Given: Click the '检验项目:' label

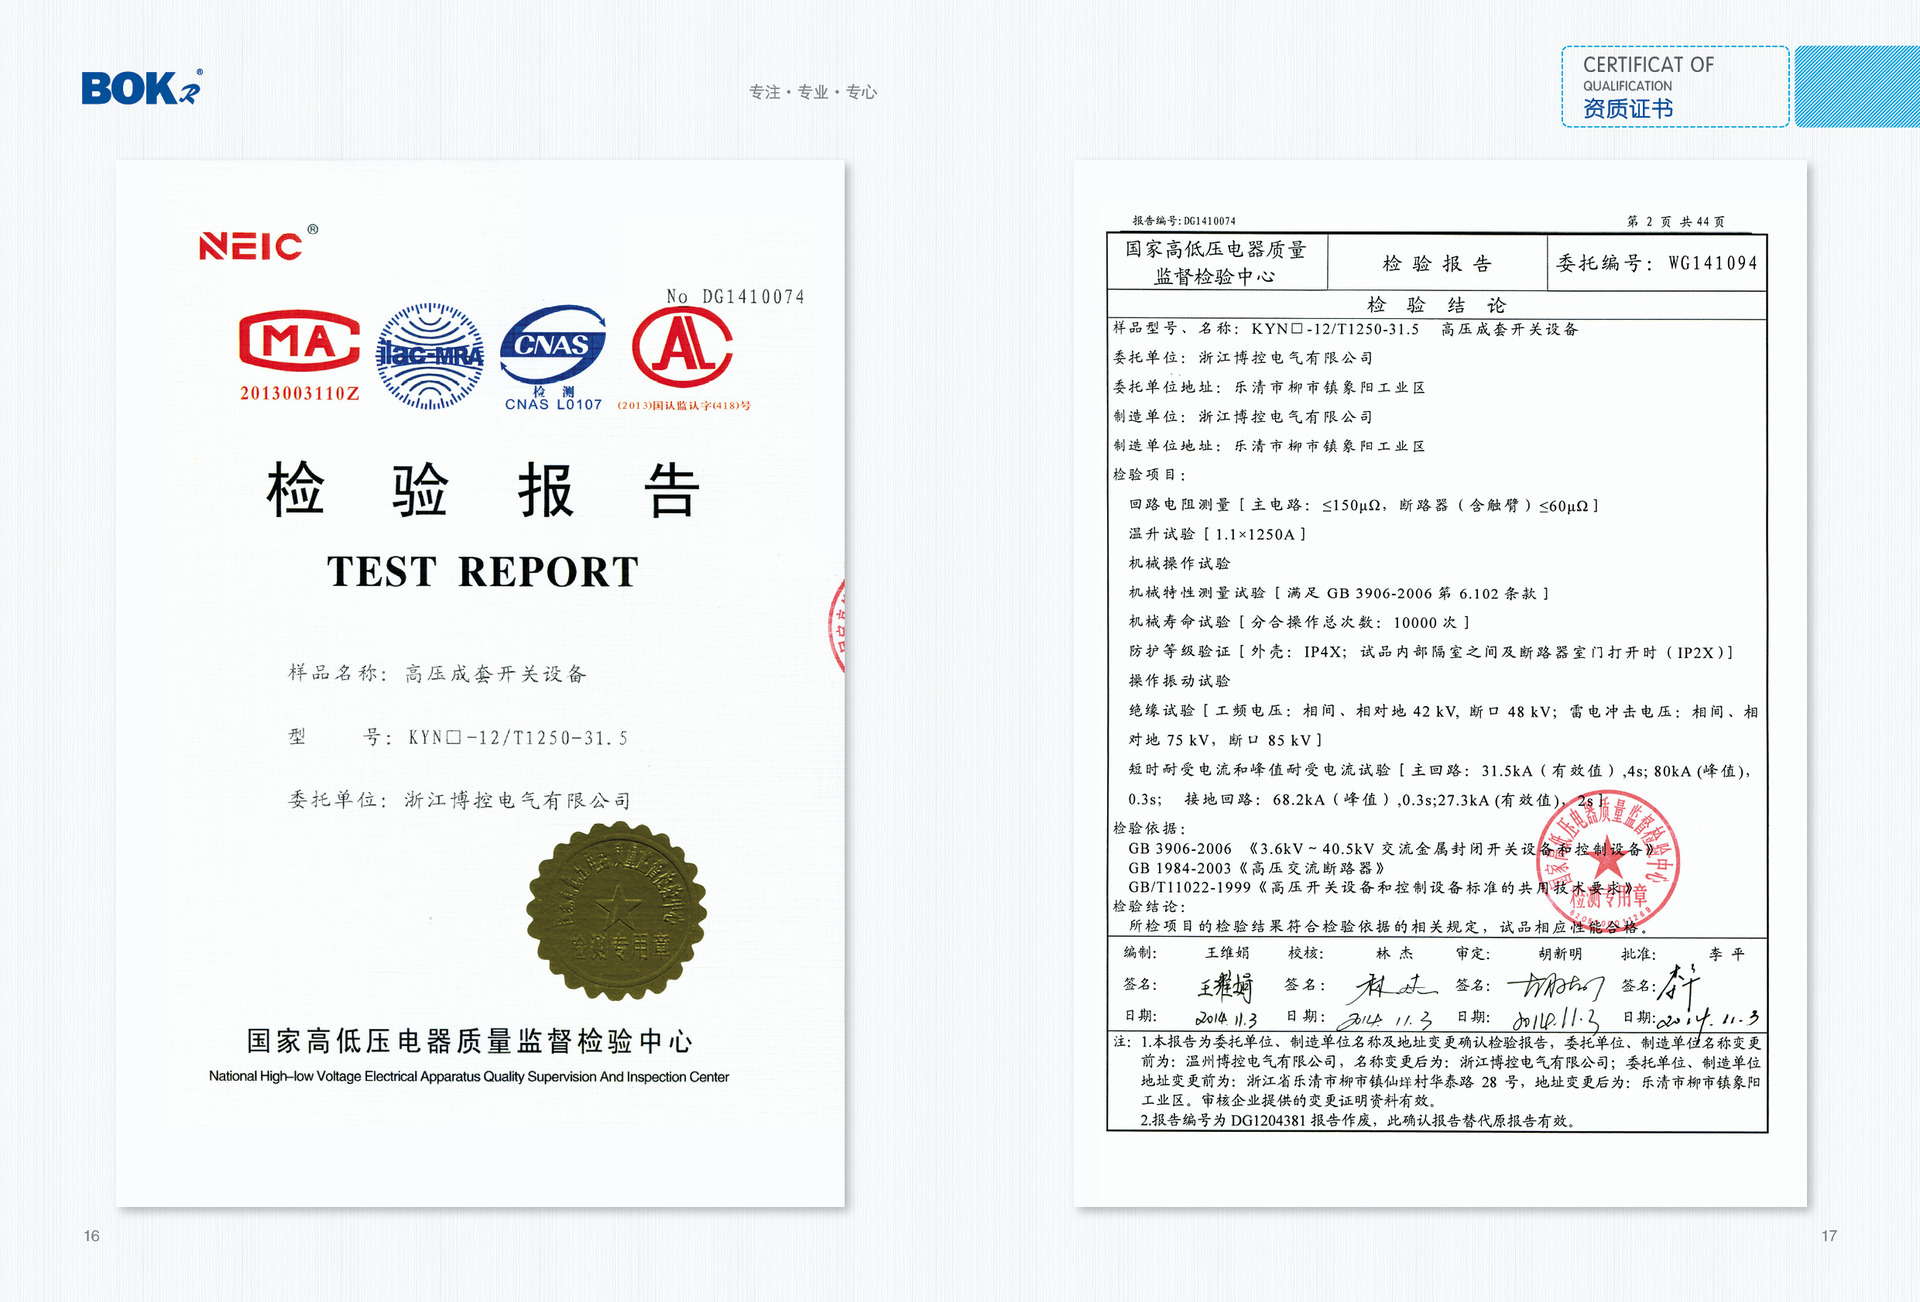Looking at the screenshot, I should tap(1149, 474).
